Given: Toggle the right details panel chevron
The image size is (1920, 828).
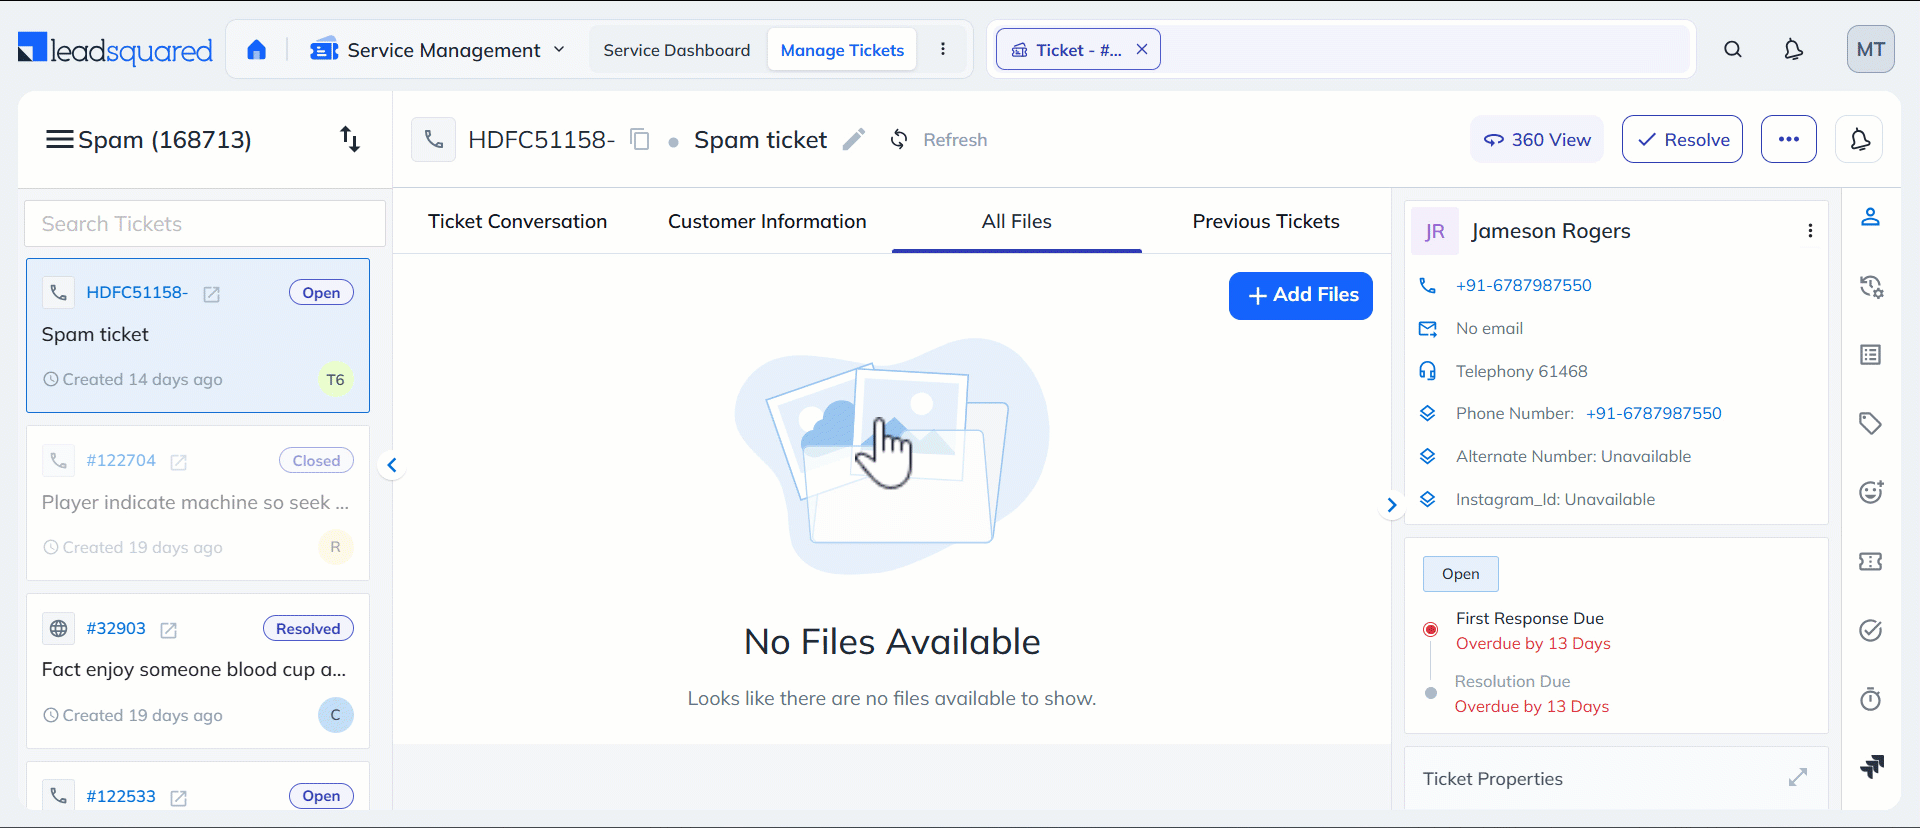Looking at the screenshot, I should click(x=1391, y=505).
